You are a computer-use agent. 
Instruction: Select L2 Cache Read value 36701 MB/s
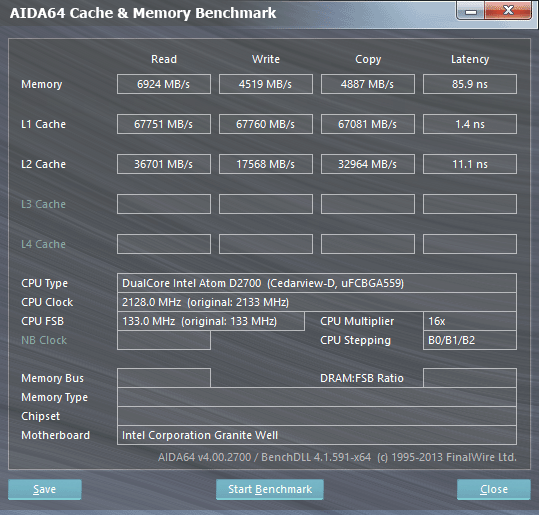tap(164, 164)
